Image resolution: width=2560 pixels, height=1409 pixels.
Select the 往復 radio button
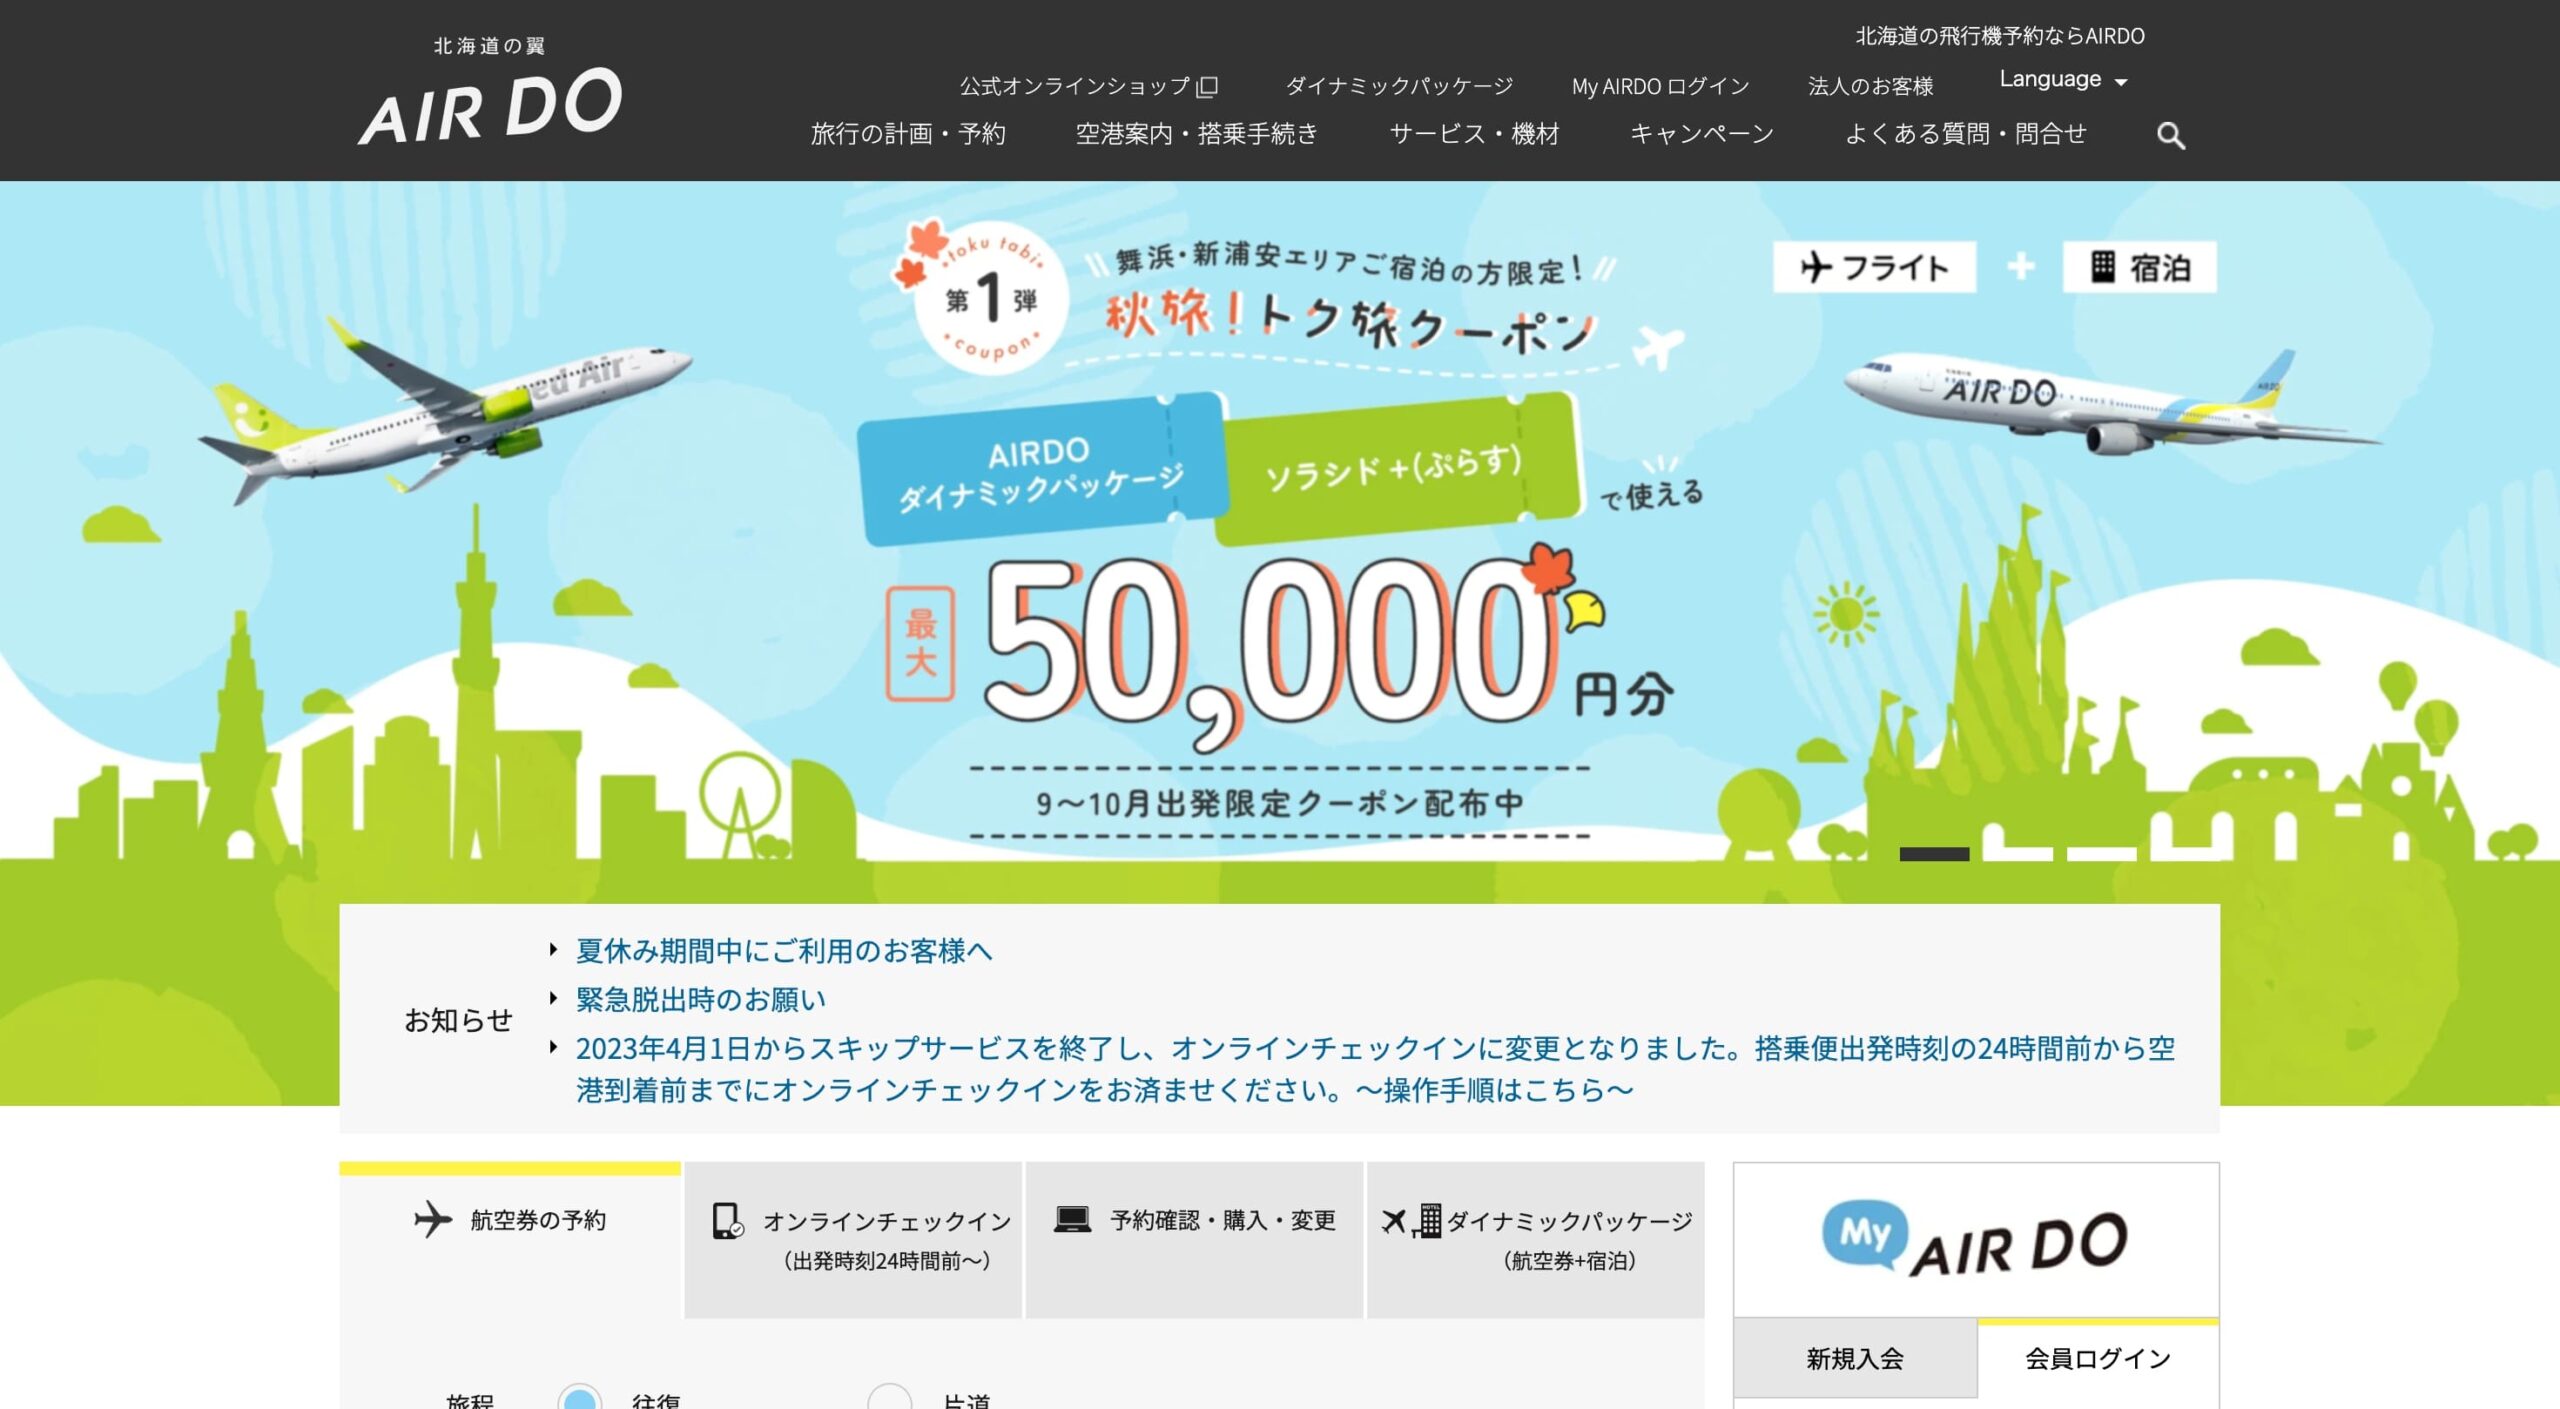click(x=580, y=1399)
